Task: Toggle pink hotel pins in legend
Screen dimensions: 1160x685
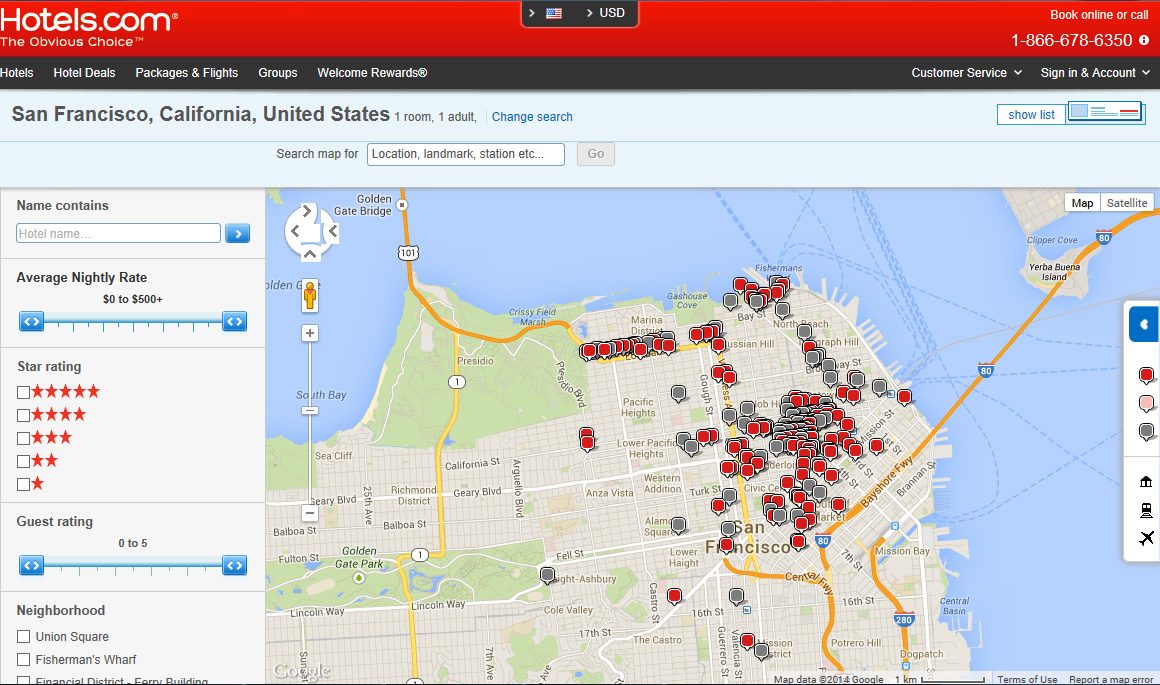Action: click(x=1146, y=404)
